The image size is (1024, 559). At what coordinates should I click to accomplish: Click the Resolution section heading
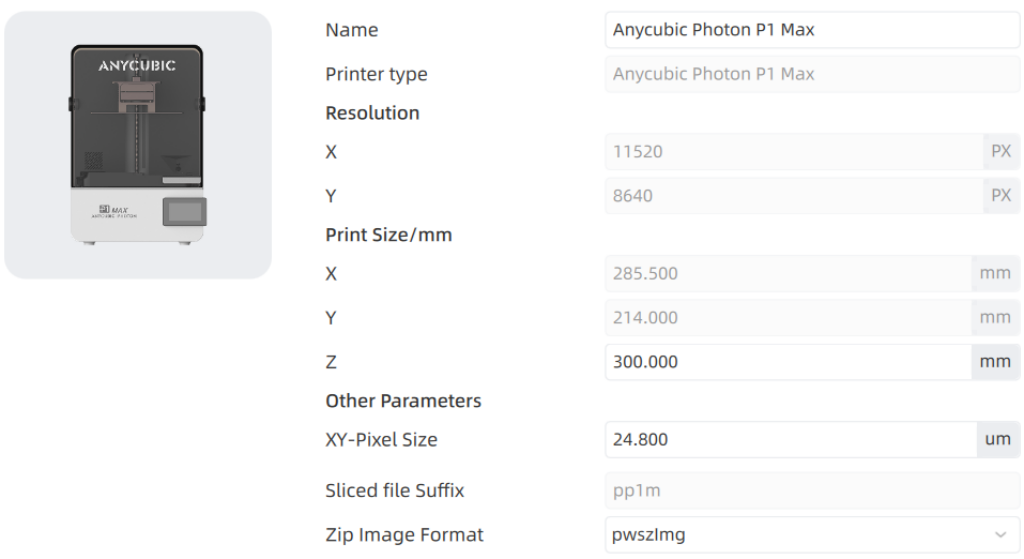pos(372,113)
